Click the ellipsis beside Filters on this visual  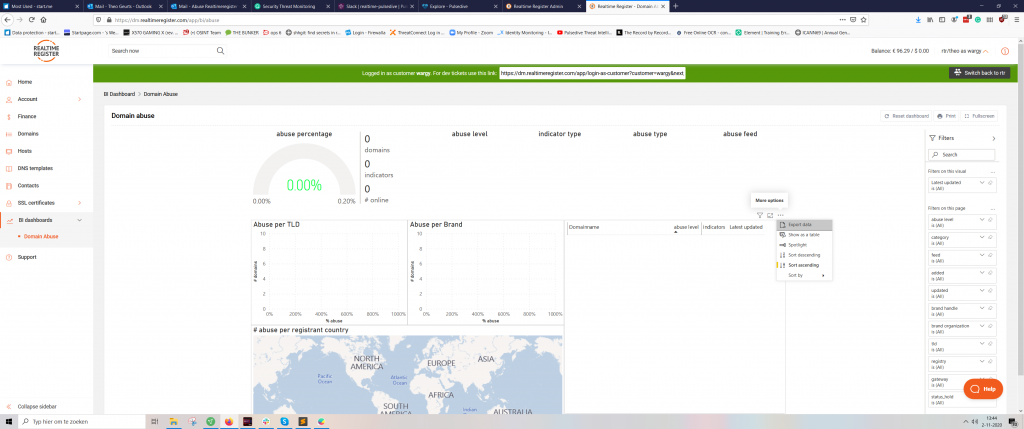pos(993,172)
